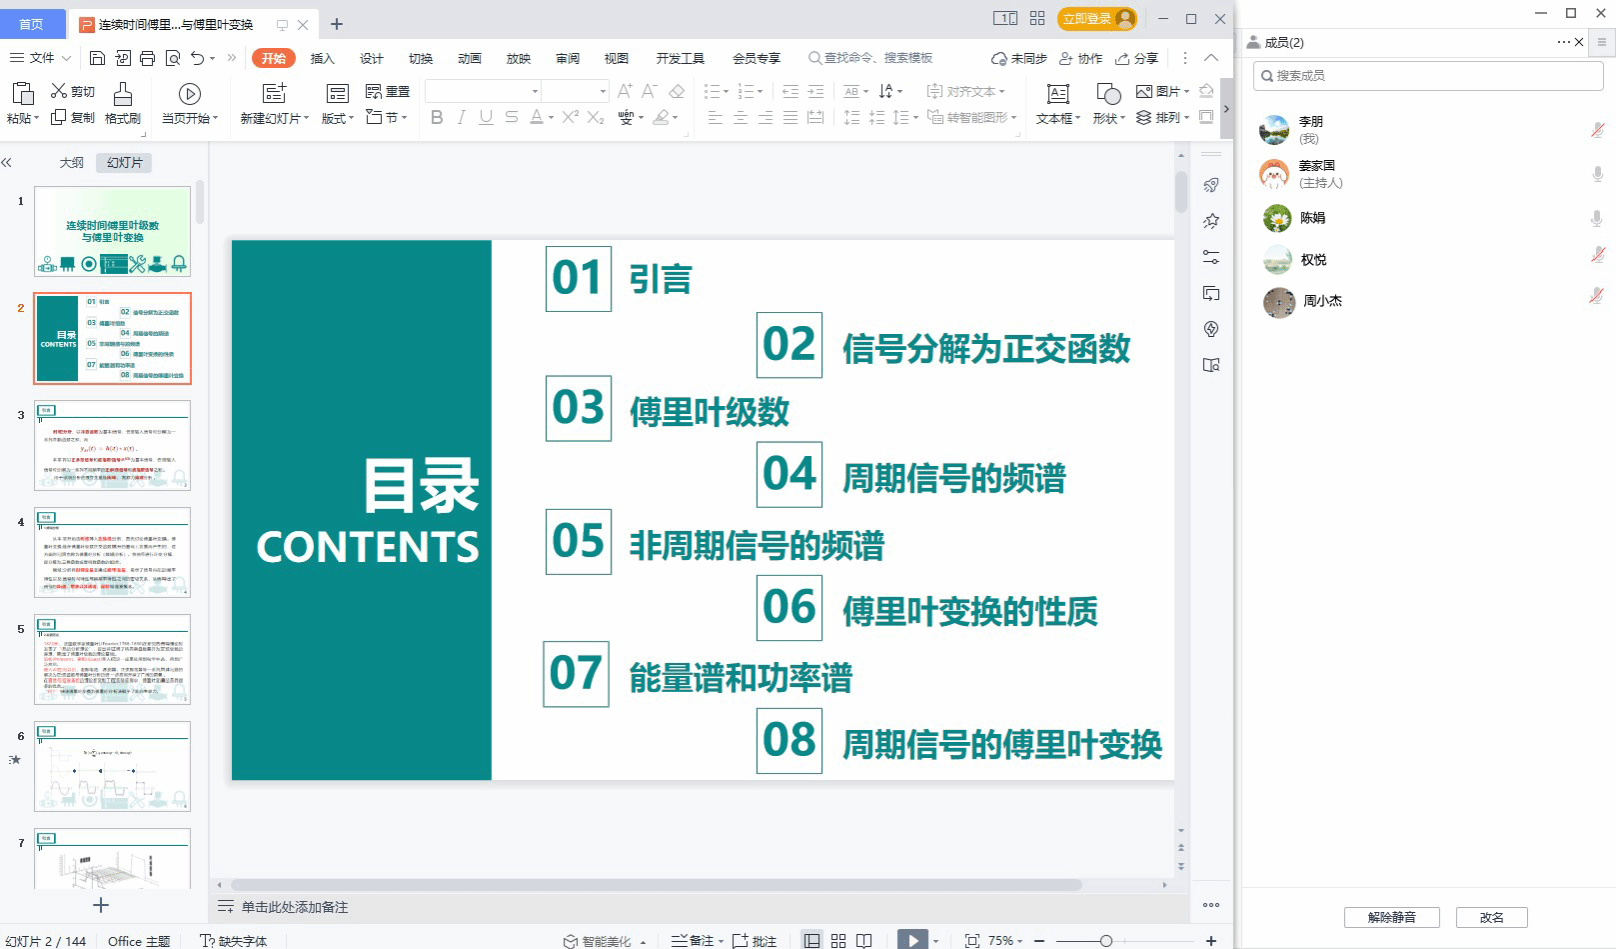Select slide 3 thumbnail in panel
This screenshot has width=1616, height=949.
(112, 445)
